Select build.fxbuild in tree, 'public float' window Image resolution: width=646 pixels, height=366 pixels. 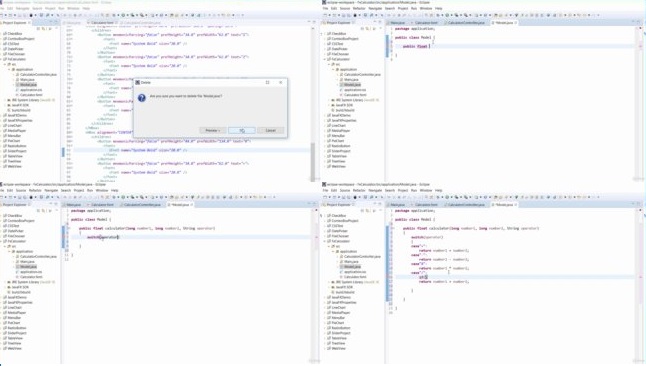(346, 110)
